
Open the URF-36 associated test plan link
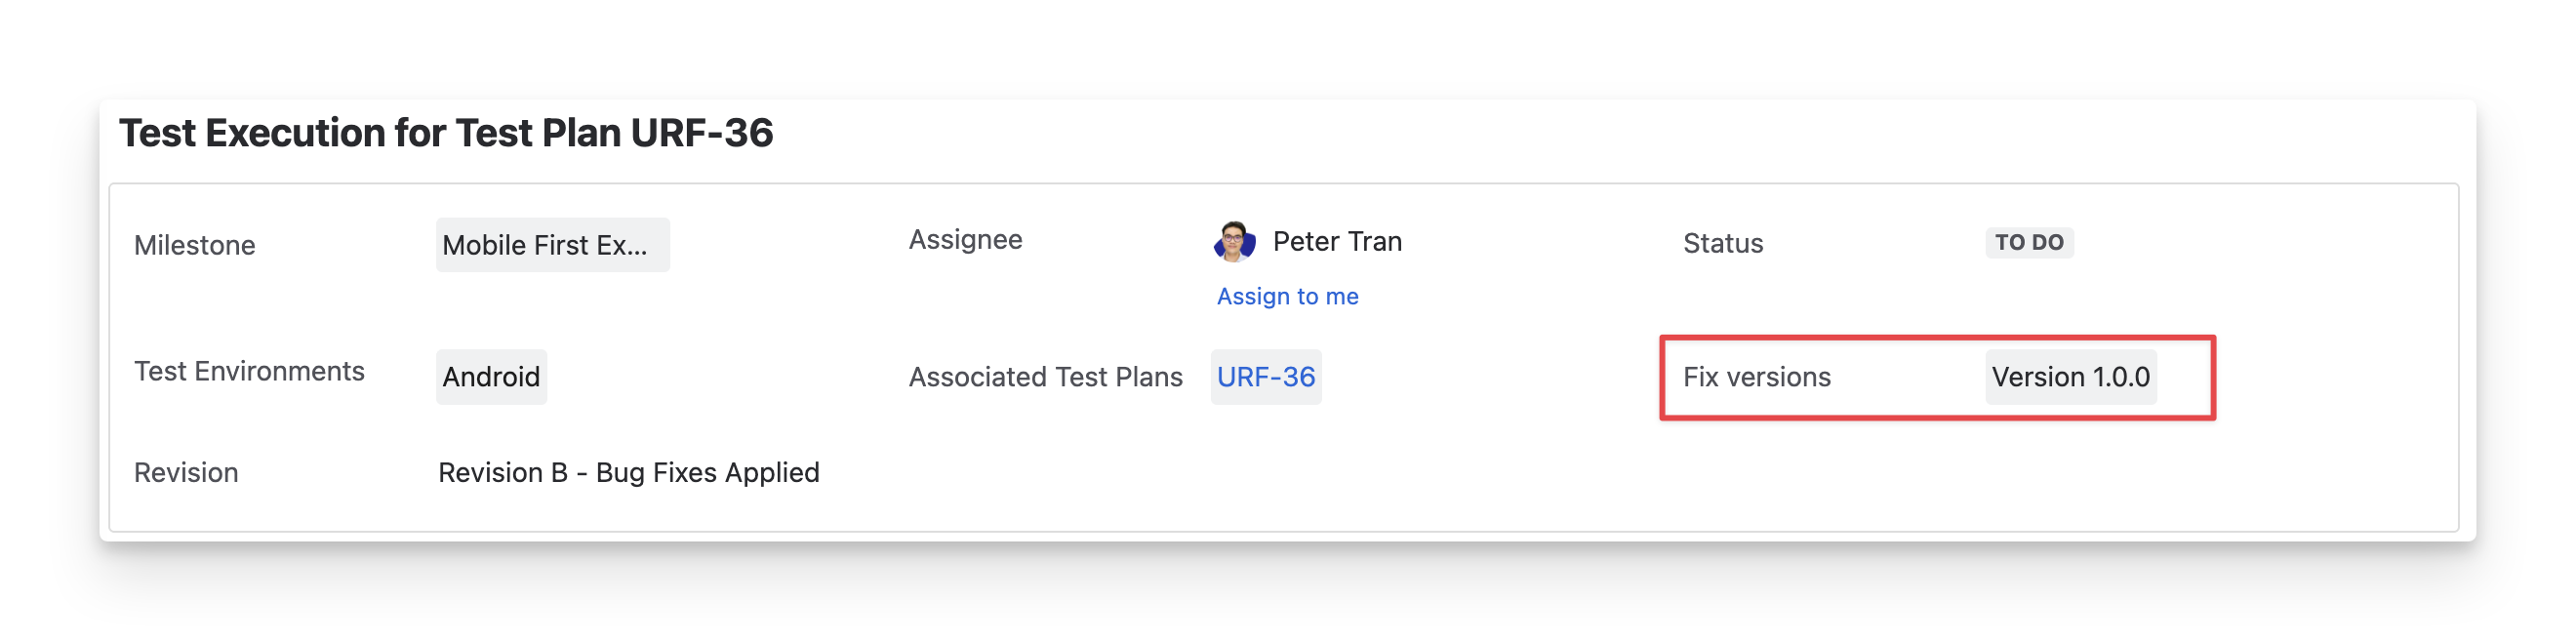tap(1265, 377)
